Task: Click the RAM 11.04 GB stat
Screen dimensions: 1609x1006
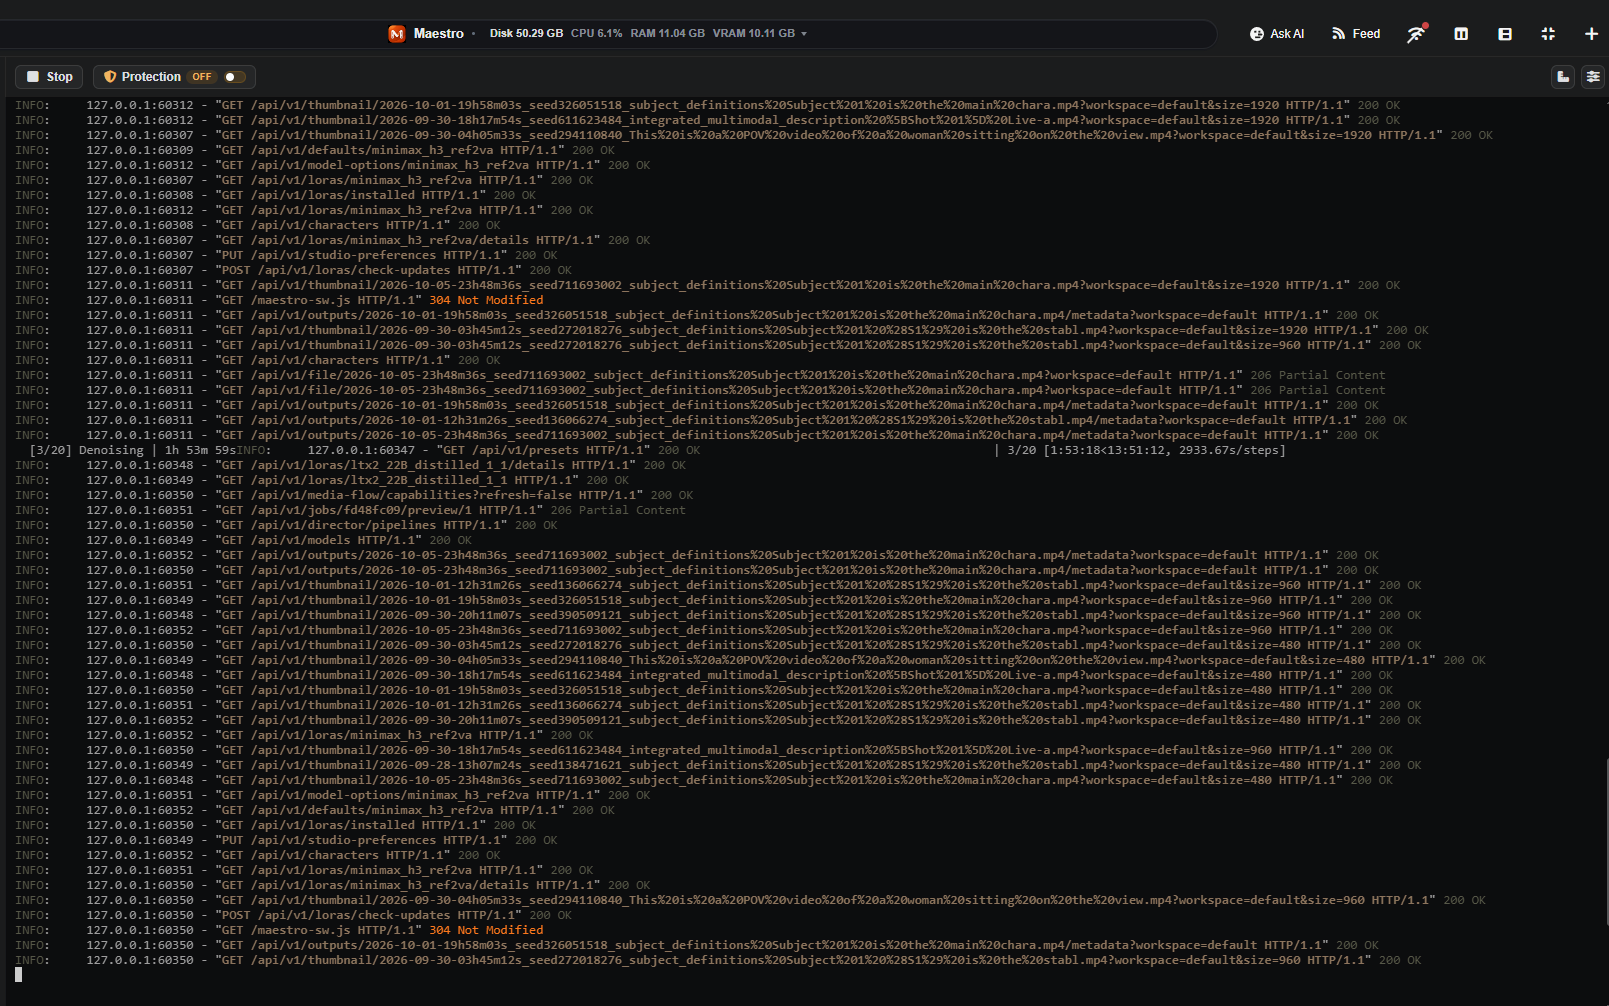Action: click(667, 34)
